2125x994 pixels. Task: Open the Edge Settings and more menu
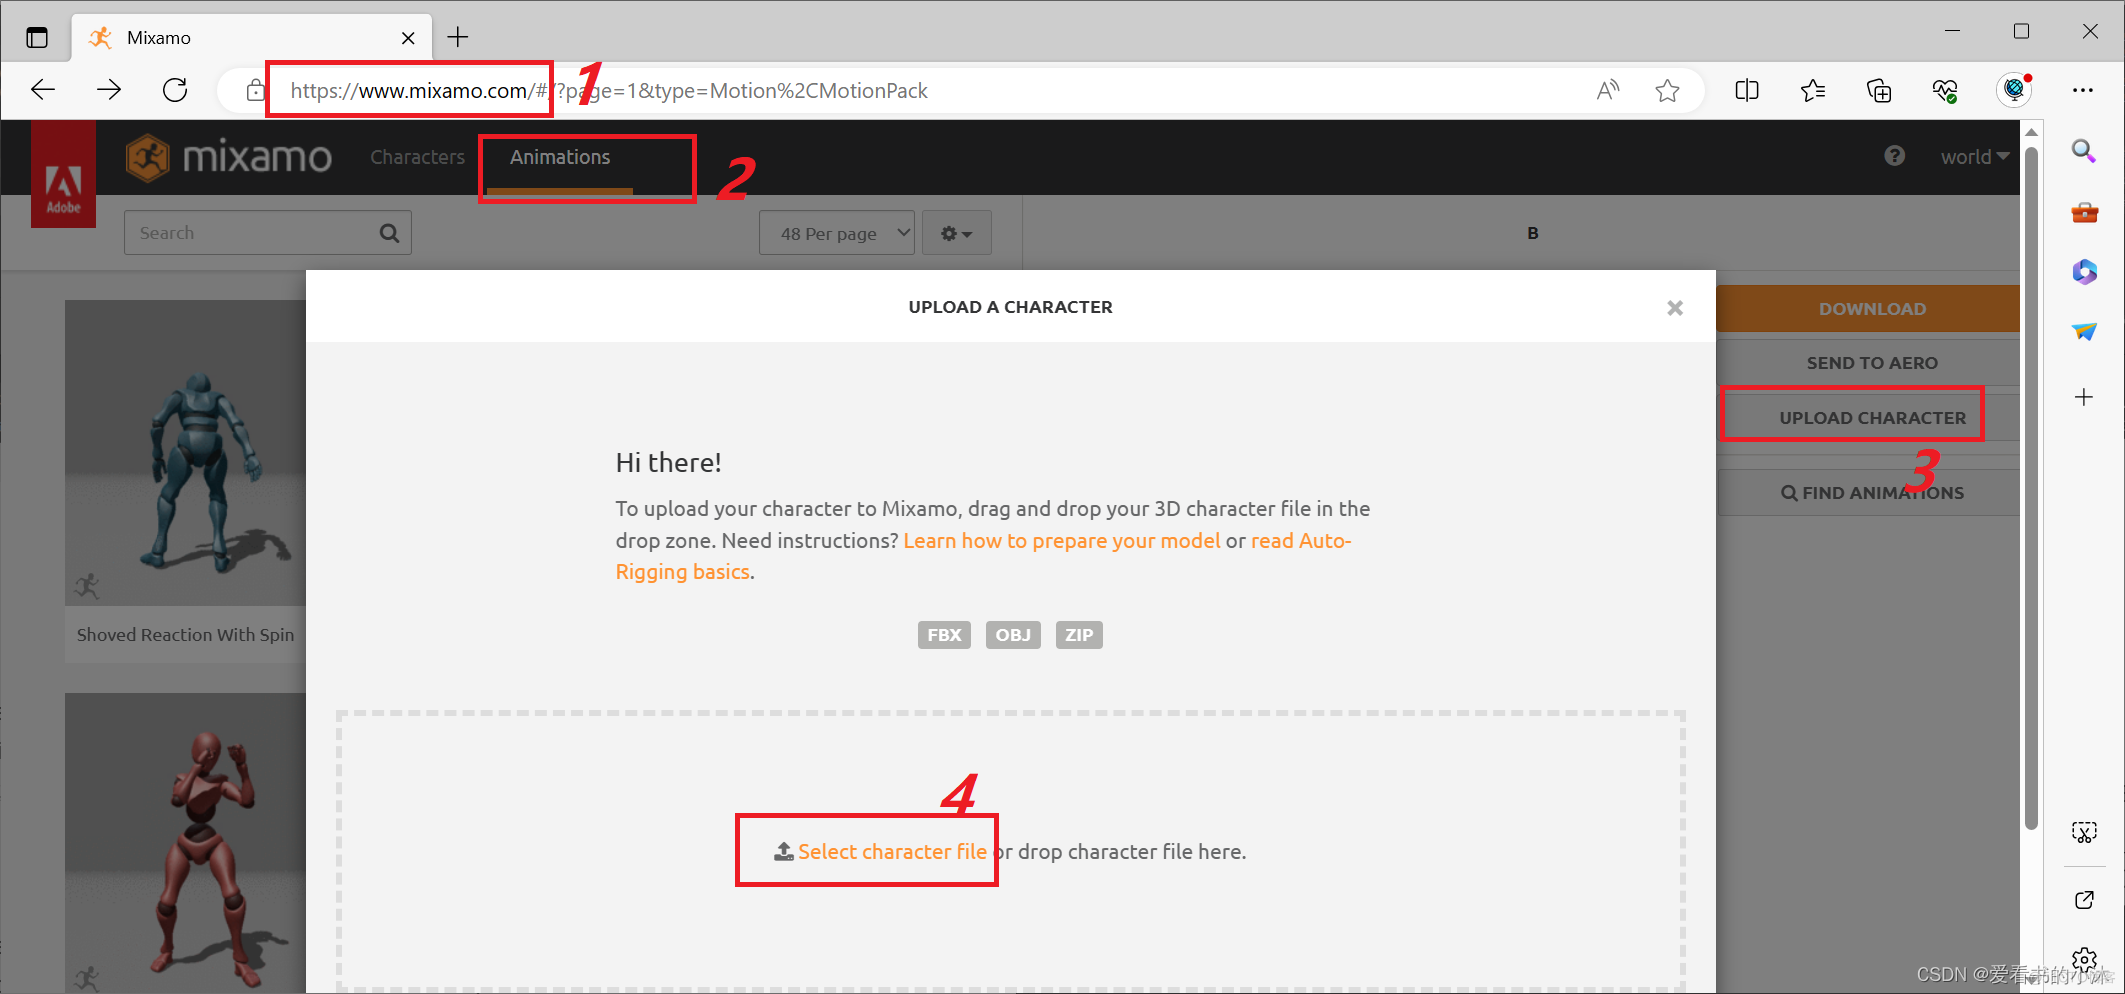[x=2083, y=91]
